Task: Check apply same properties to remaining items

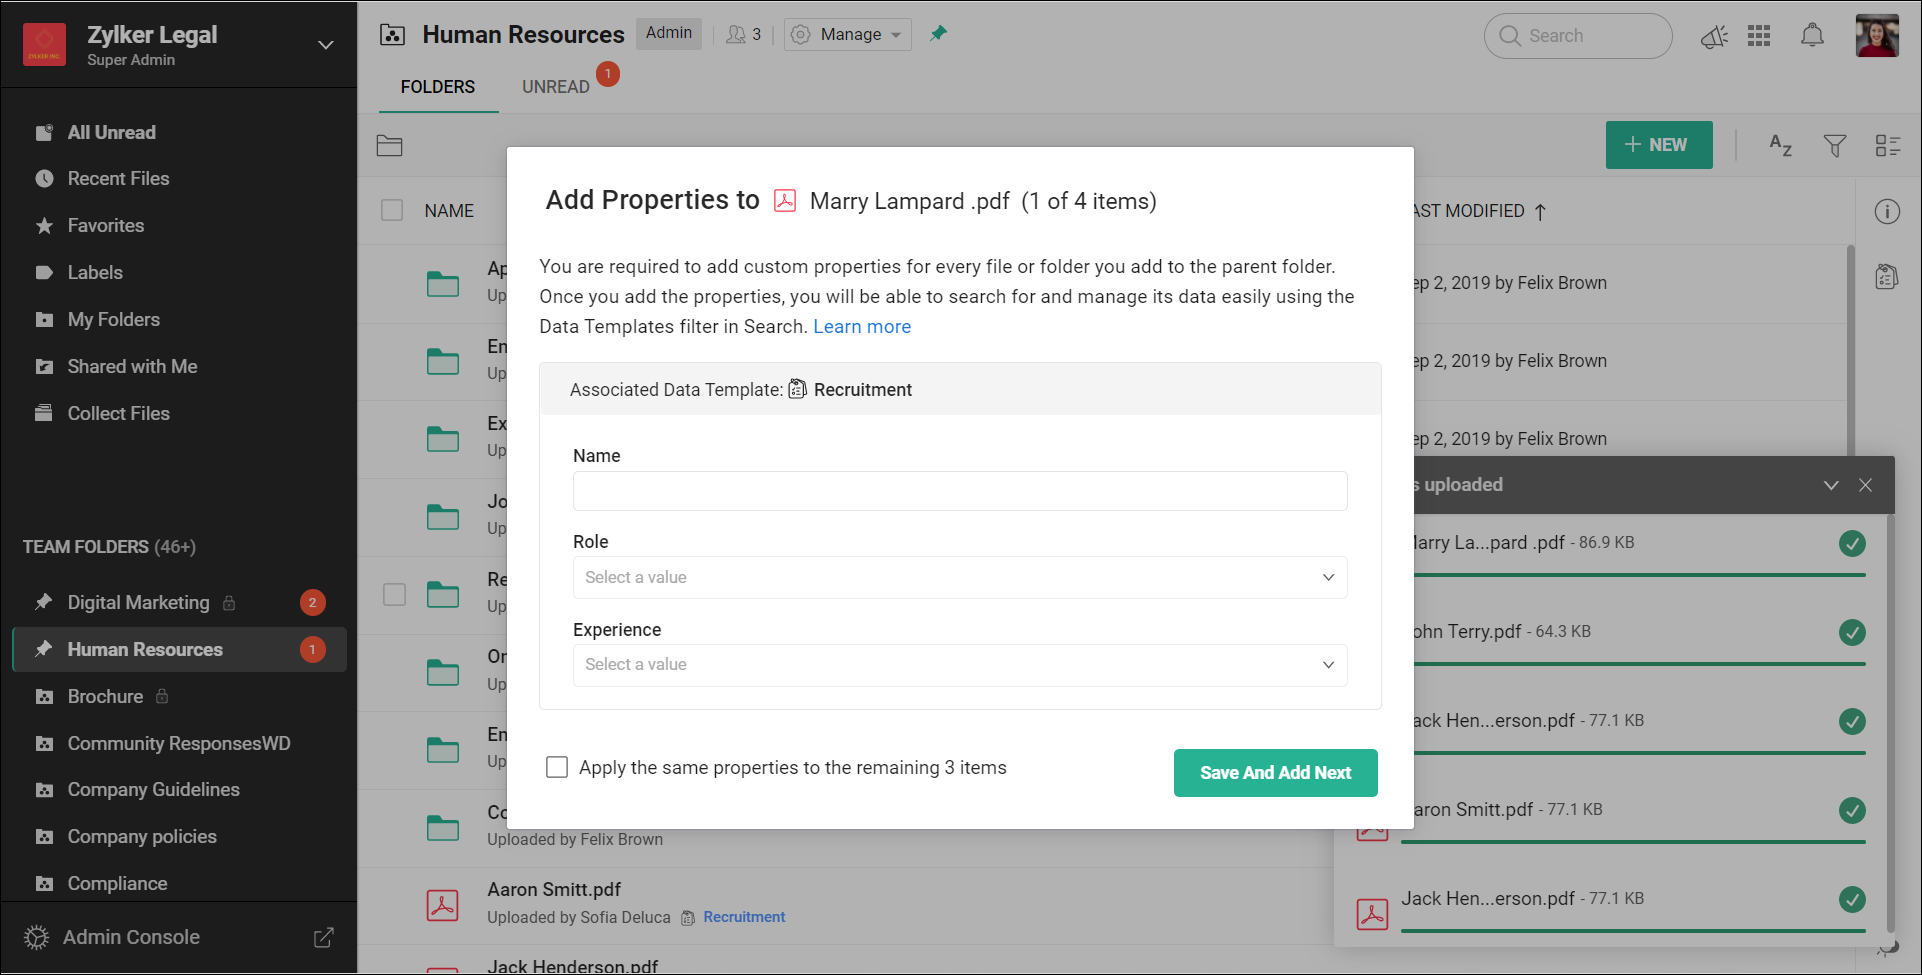Action: (557, 767)
